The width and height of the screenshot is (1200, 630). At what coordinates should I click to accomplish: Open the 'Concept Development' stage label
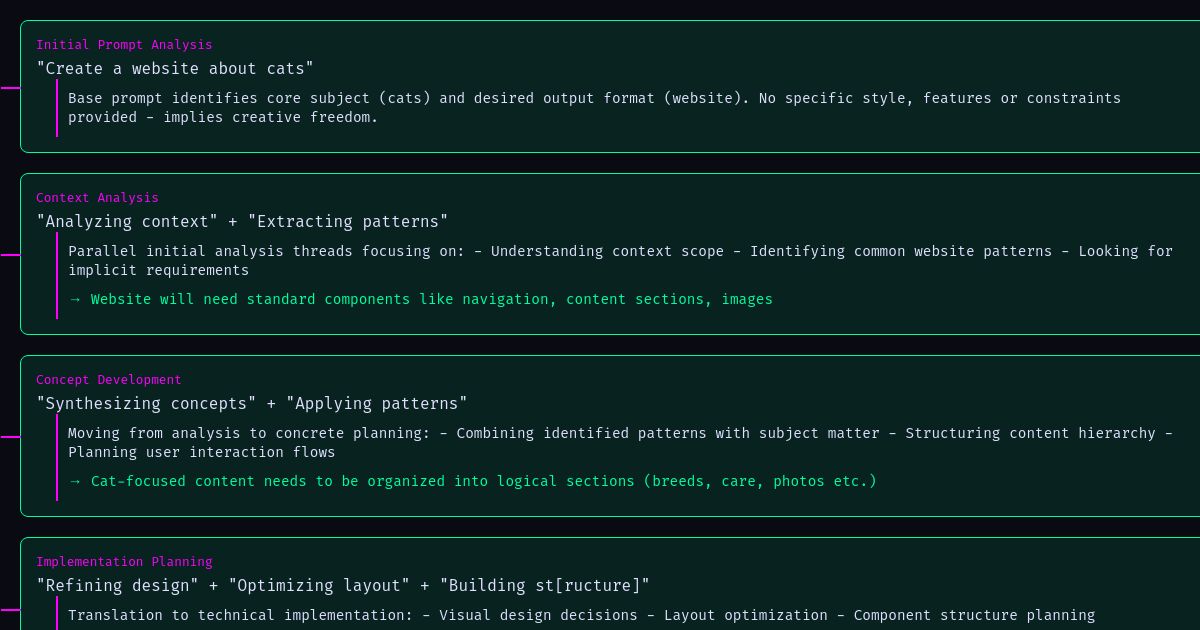tap(109, 380)
